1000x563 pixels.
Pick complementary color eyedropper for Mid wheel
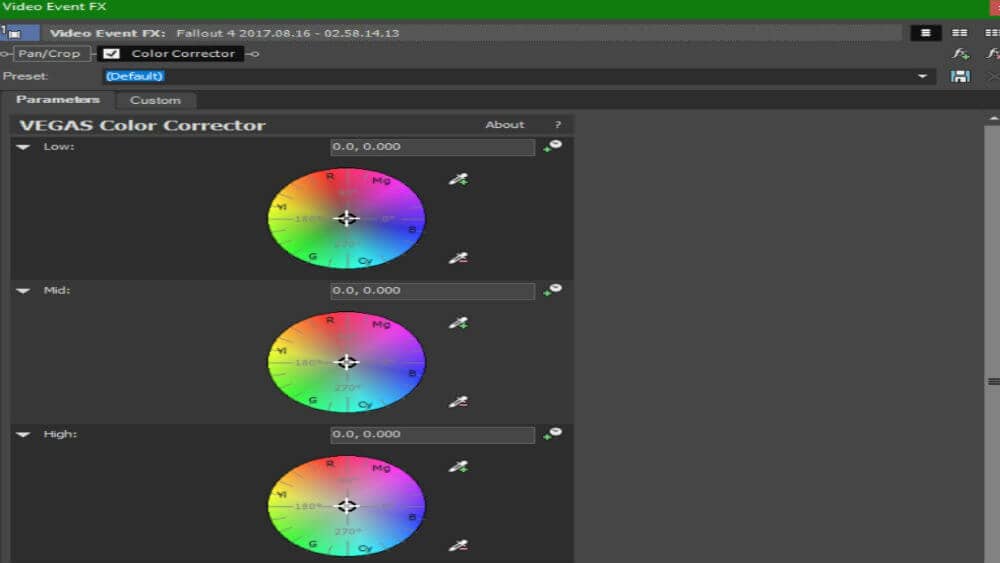pyautogui.click(x=458, y=402)
